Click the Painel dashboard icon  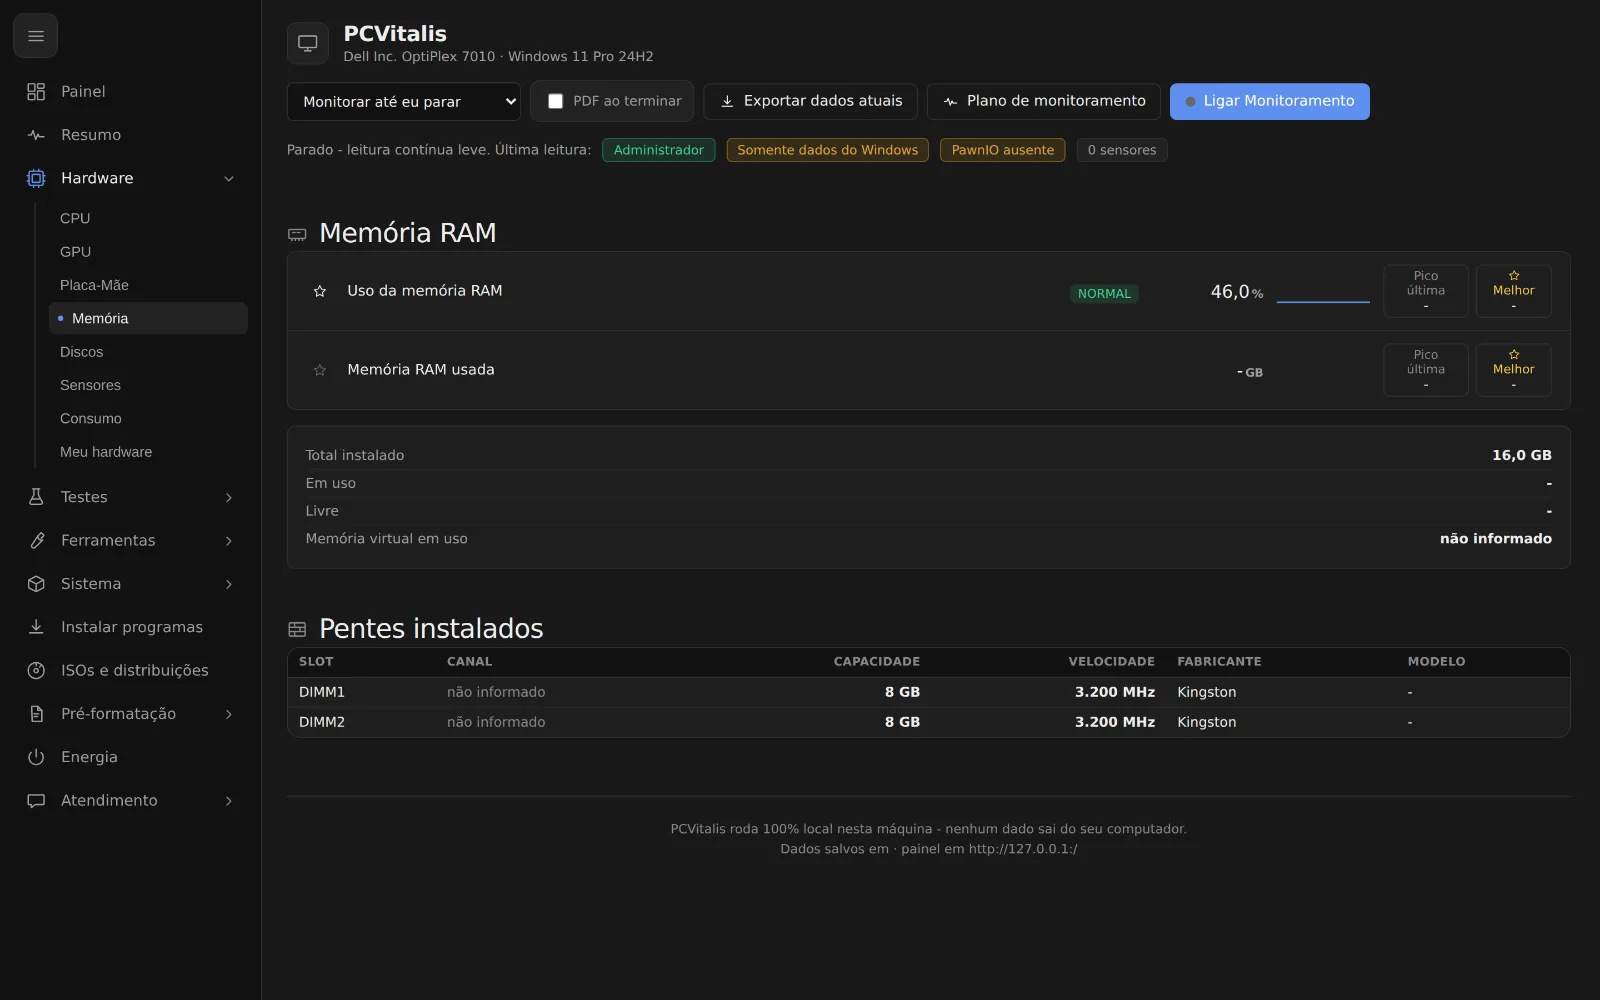point(36,92)
